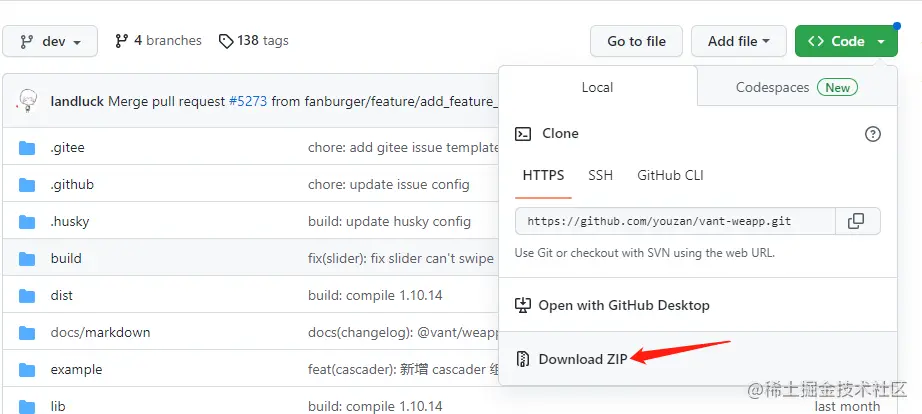Viewport: 922px width, 414px height.
Task: Click the tag icon beside '138 tags'
Action: pos(226,41)
